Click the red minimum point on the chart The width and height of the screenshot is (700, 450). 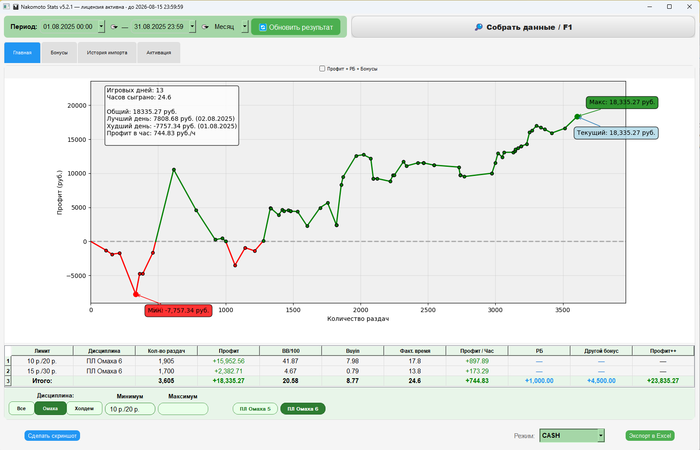click(136, 294)
